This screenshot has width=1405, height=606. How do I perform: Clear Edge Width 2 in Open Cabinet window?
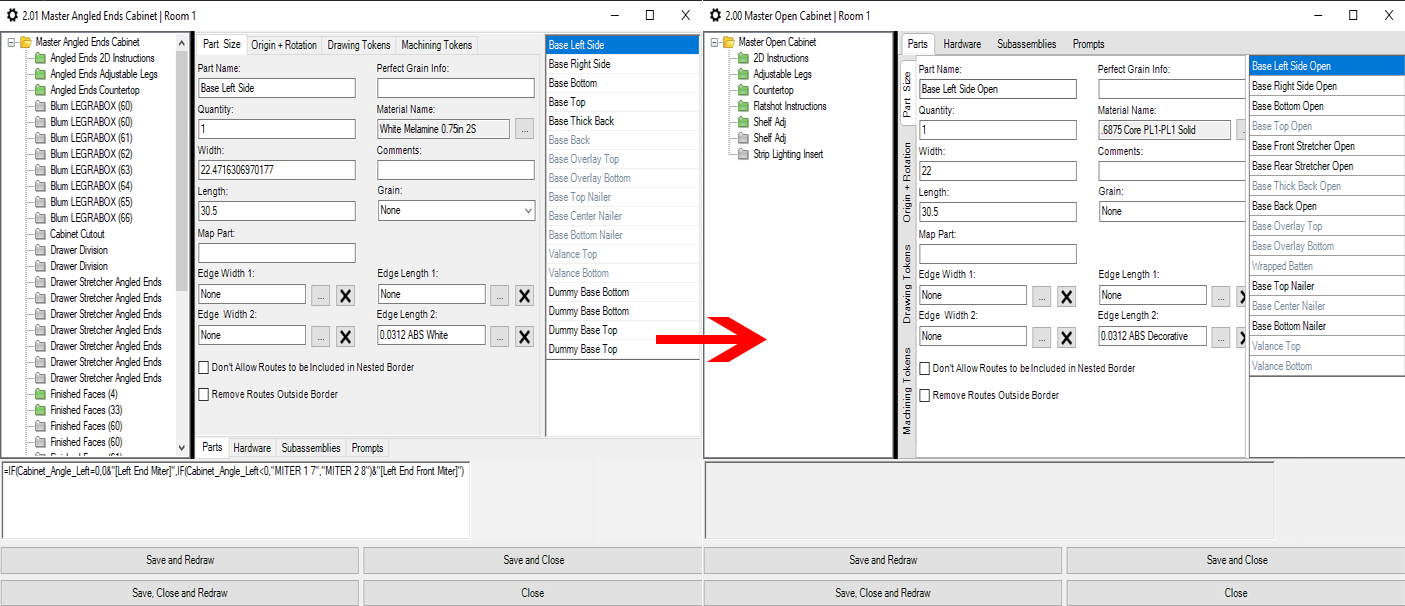(x=1066, y=337)
